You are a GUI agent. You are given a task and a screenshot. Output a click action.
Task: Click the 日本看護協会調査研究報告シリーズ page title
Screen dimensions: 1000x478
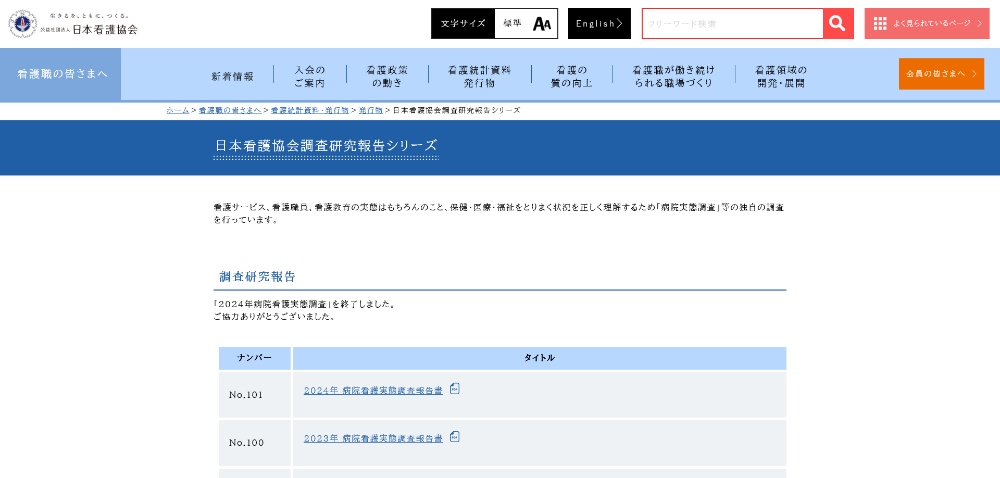pyautogui.click(x=326, y=145)
